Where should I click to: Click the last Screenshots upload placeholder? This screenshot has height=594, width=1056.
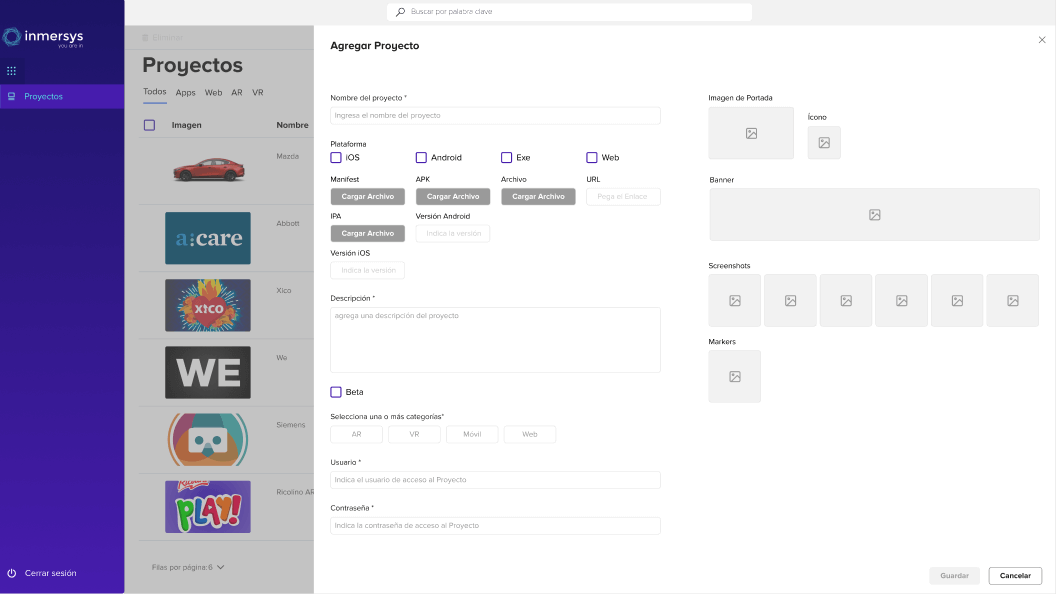coord(1012,300)
